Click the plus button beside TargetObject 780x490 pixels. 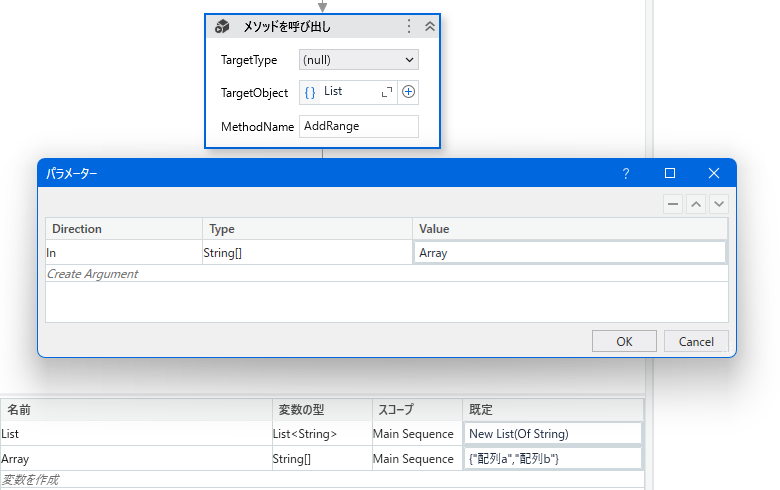(408, 92)
